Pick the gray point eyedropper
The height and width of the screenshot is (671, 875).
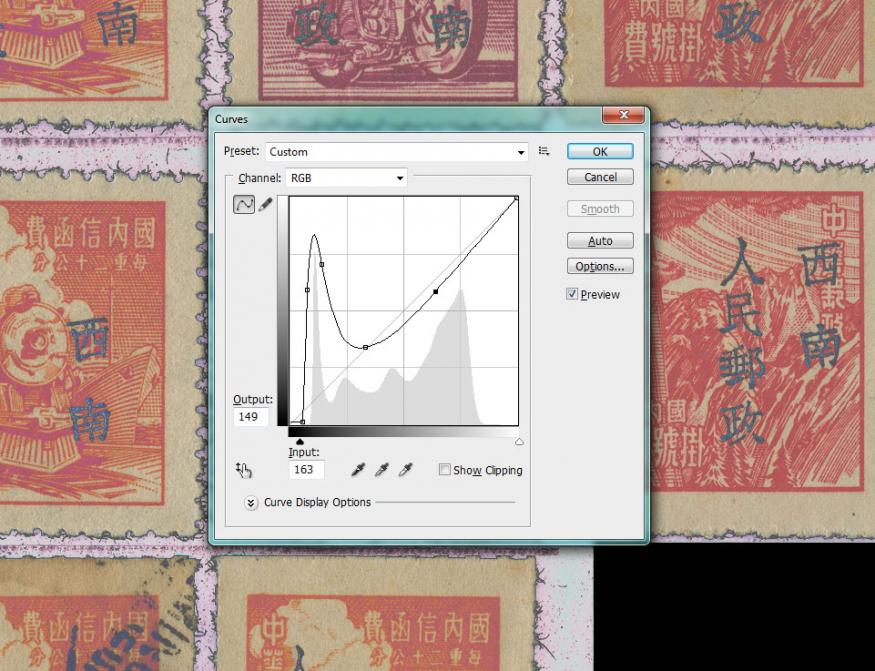pos(382,470)
